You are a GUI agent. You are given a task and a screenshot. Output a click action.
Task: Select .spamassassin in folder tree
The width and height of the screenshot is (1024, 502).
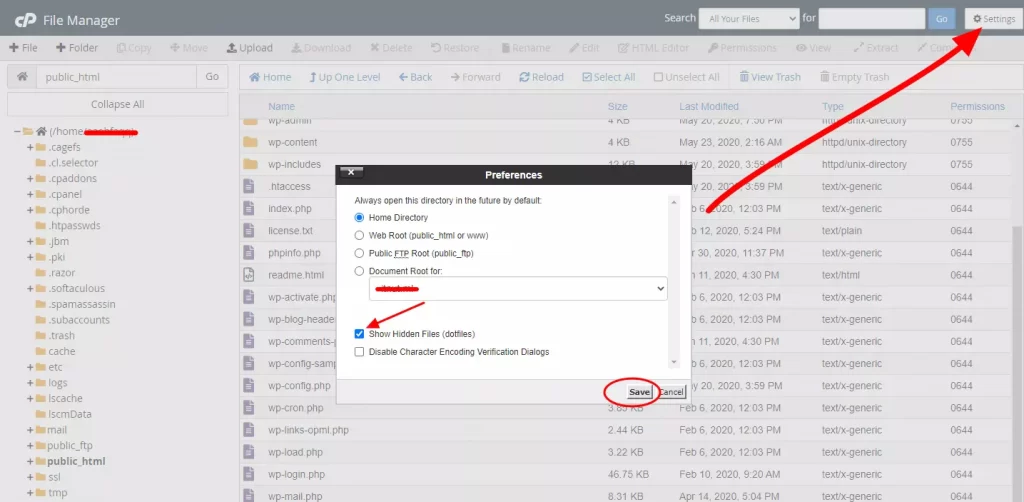(x=82, y=304)
